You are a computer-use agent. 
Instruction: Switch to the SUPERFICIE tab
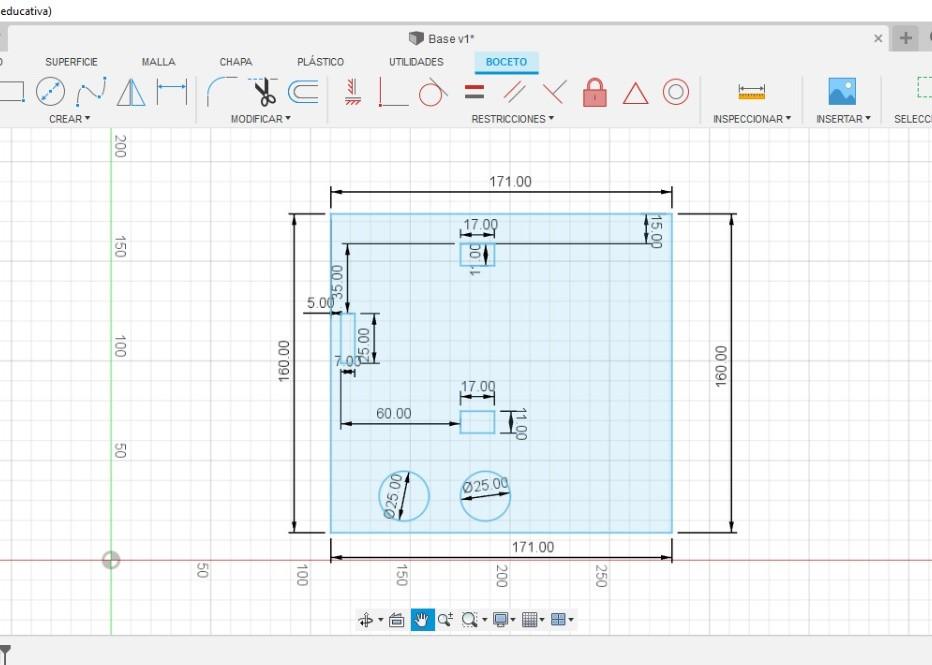[x=71, y=62]
